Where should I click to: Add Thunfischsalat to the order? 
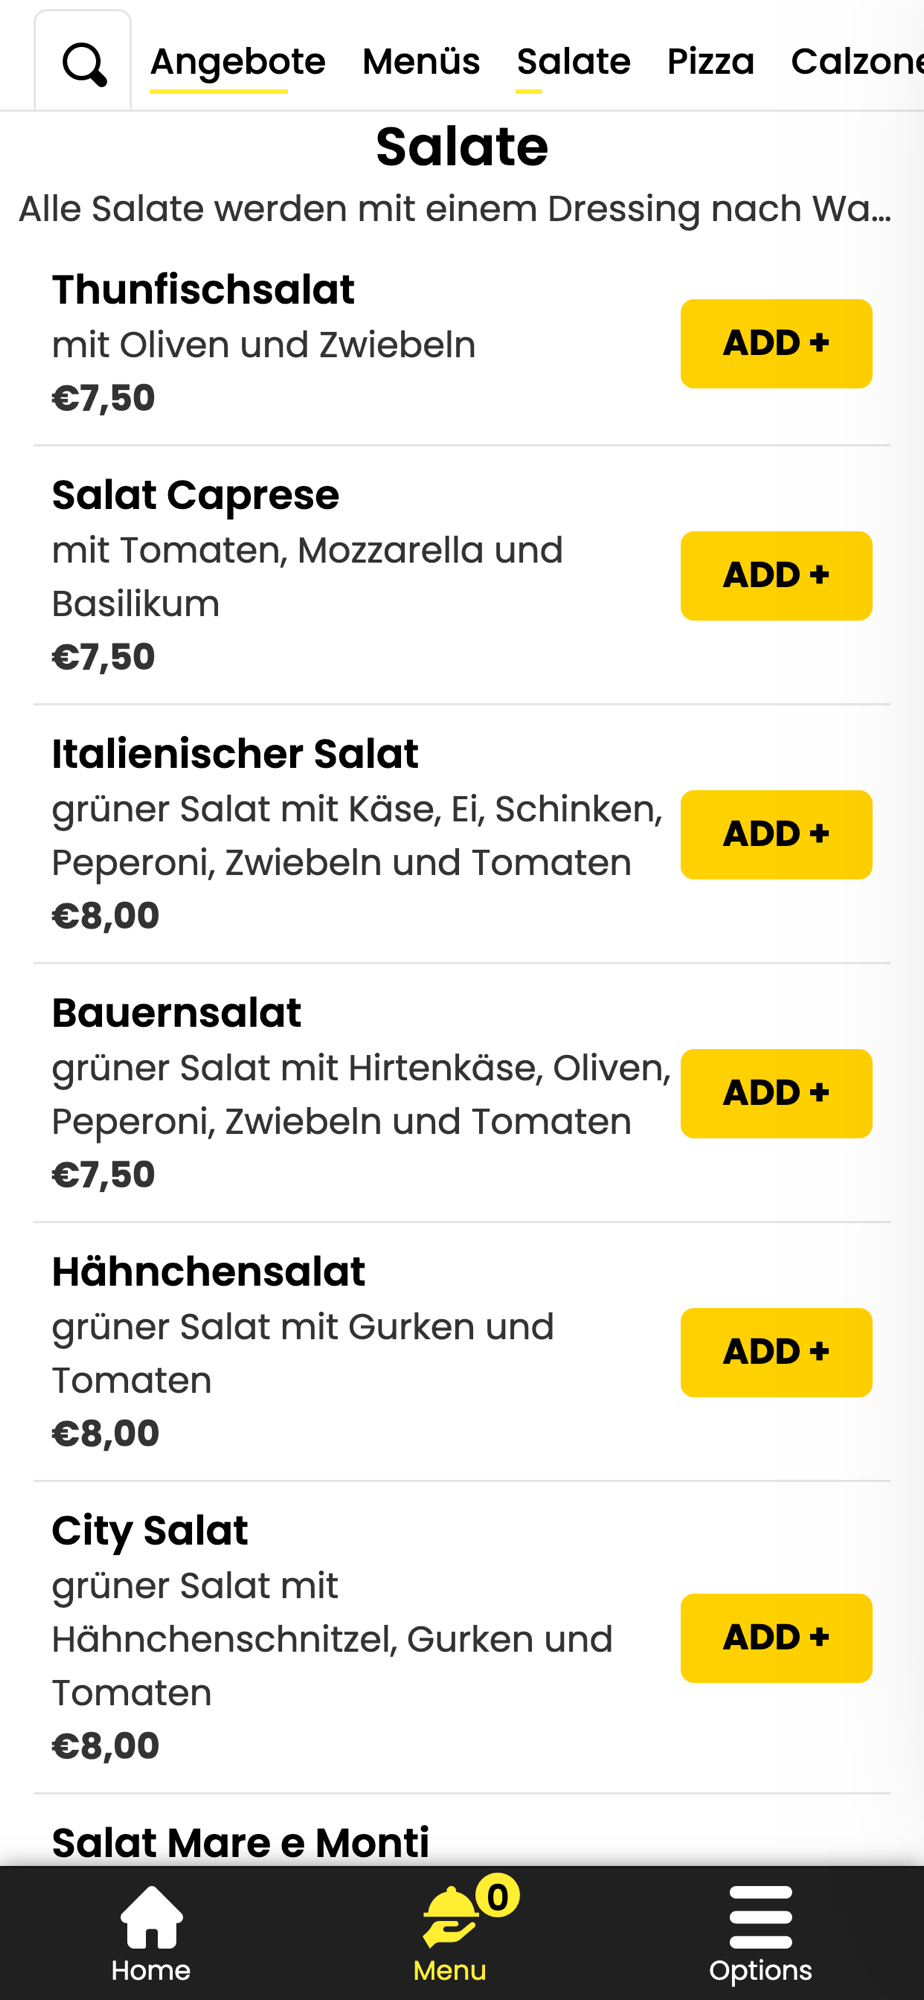click(776, 343)
